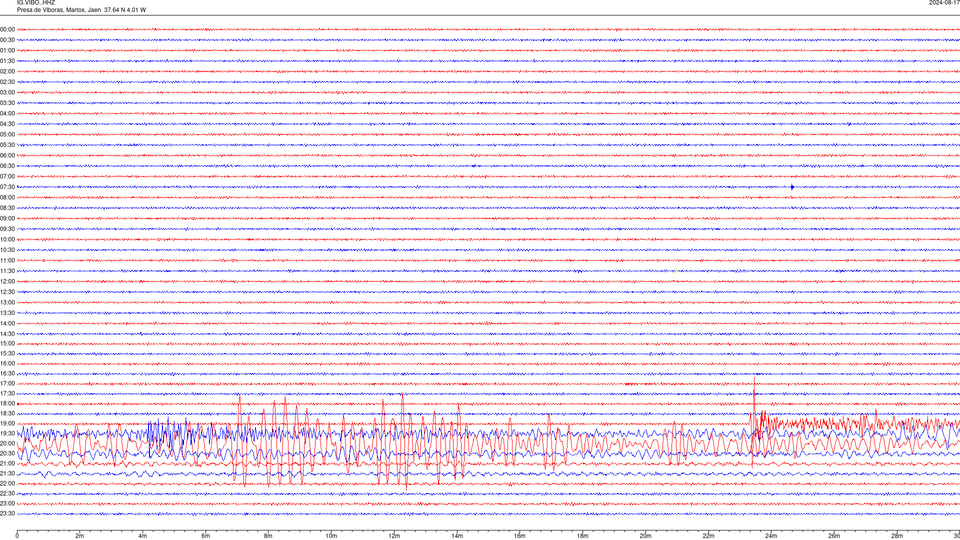The width and height of the screenshot is (960, 540).
Task: Choose the 04:30 row label
Action: (x=7, y=124)
